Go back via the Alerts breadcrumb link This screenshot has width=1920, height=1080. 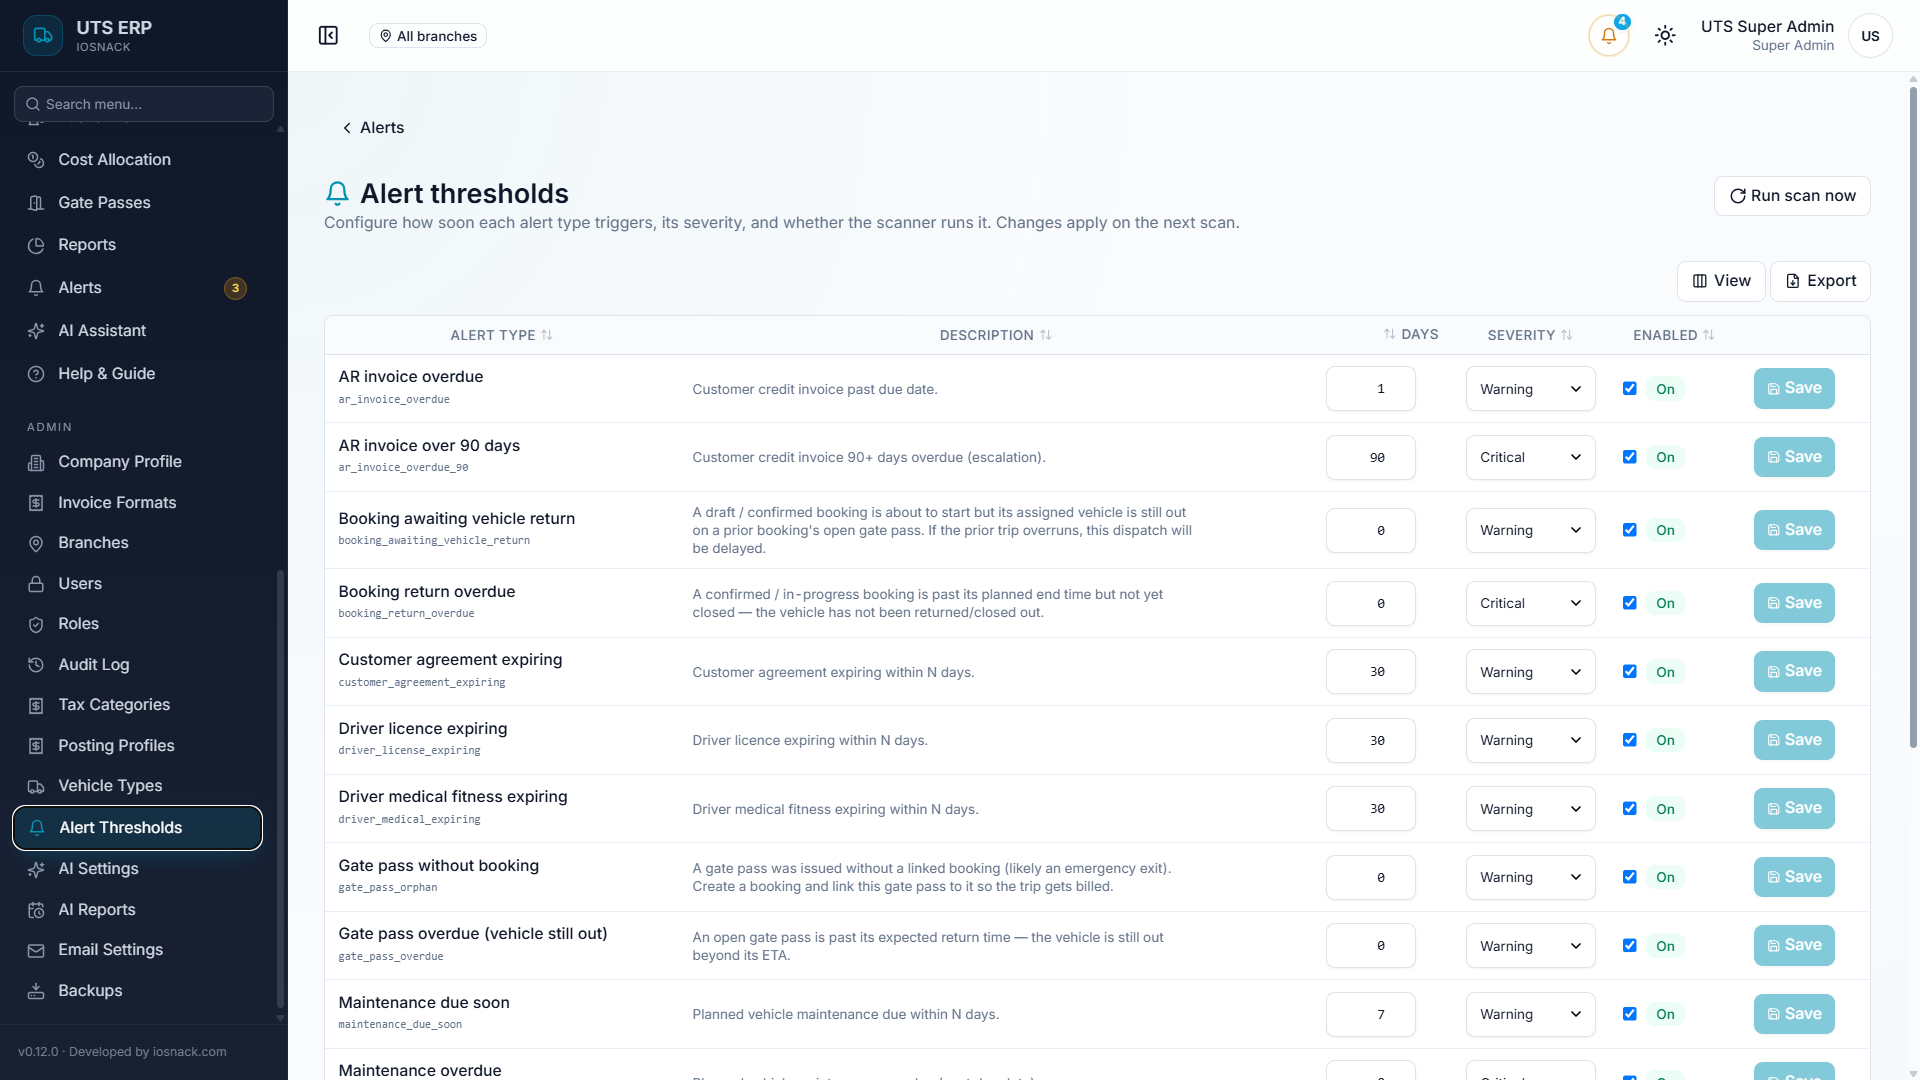[x=373, y=128]
